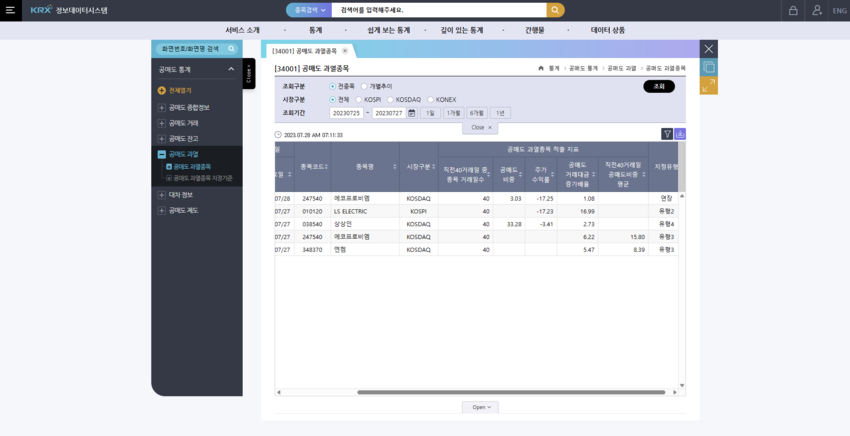The width and height of the screenshot is (850, 436).
Task: Open the 깊이 있는 통계 menu
Action: 462,30
